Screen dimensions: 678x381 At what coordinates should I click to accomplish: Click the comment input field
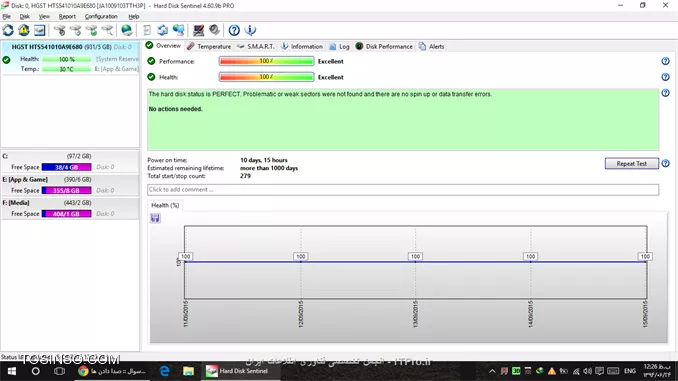point(403,189)
